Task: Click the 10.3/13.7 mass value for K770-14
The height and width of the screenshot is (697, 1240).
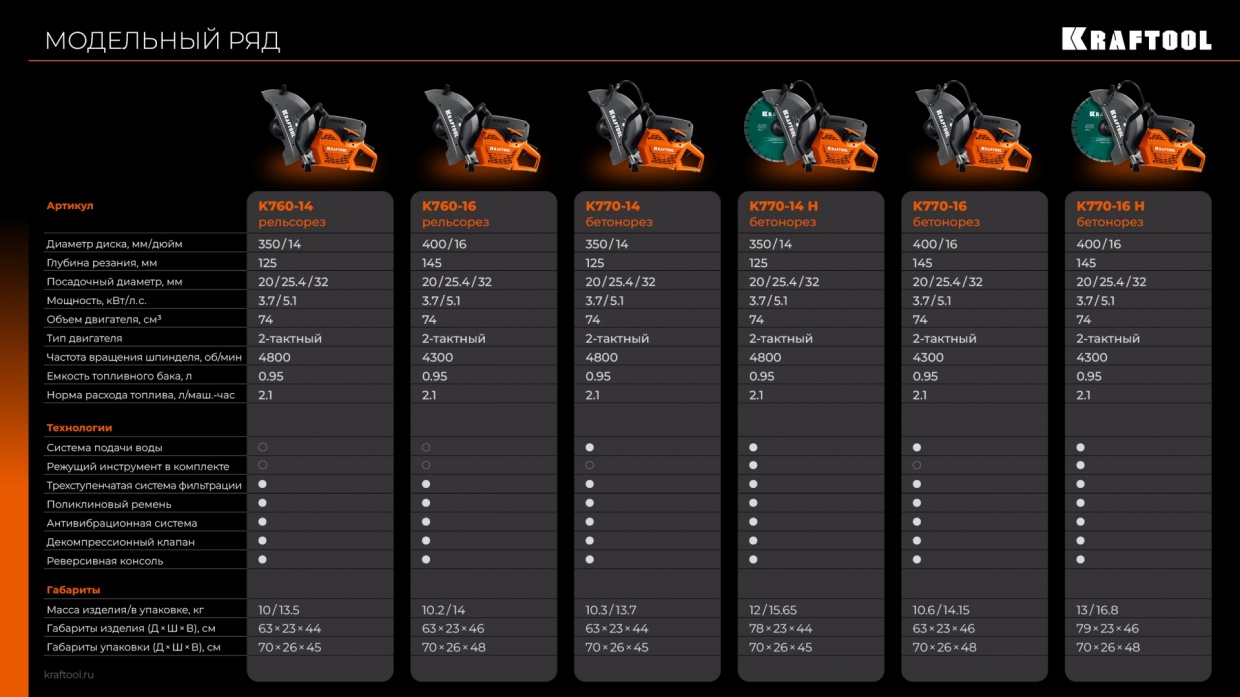Action: pyautogui.click(x=611, y=610)
